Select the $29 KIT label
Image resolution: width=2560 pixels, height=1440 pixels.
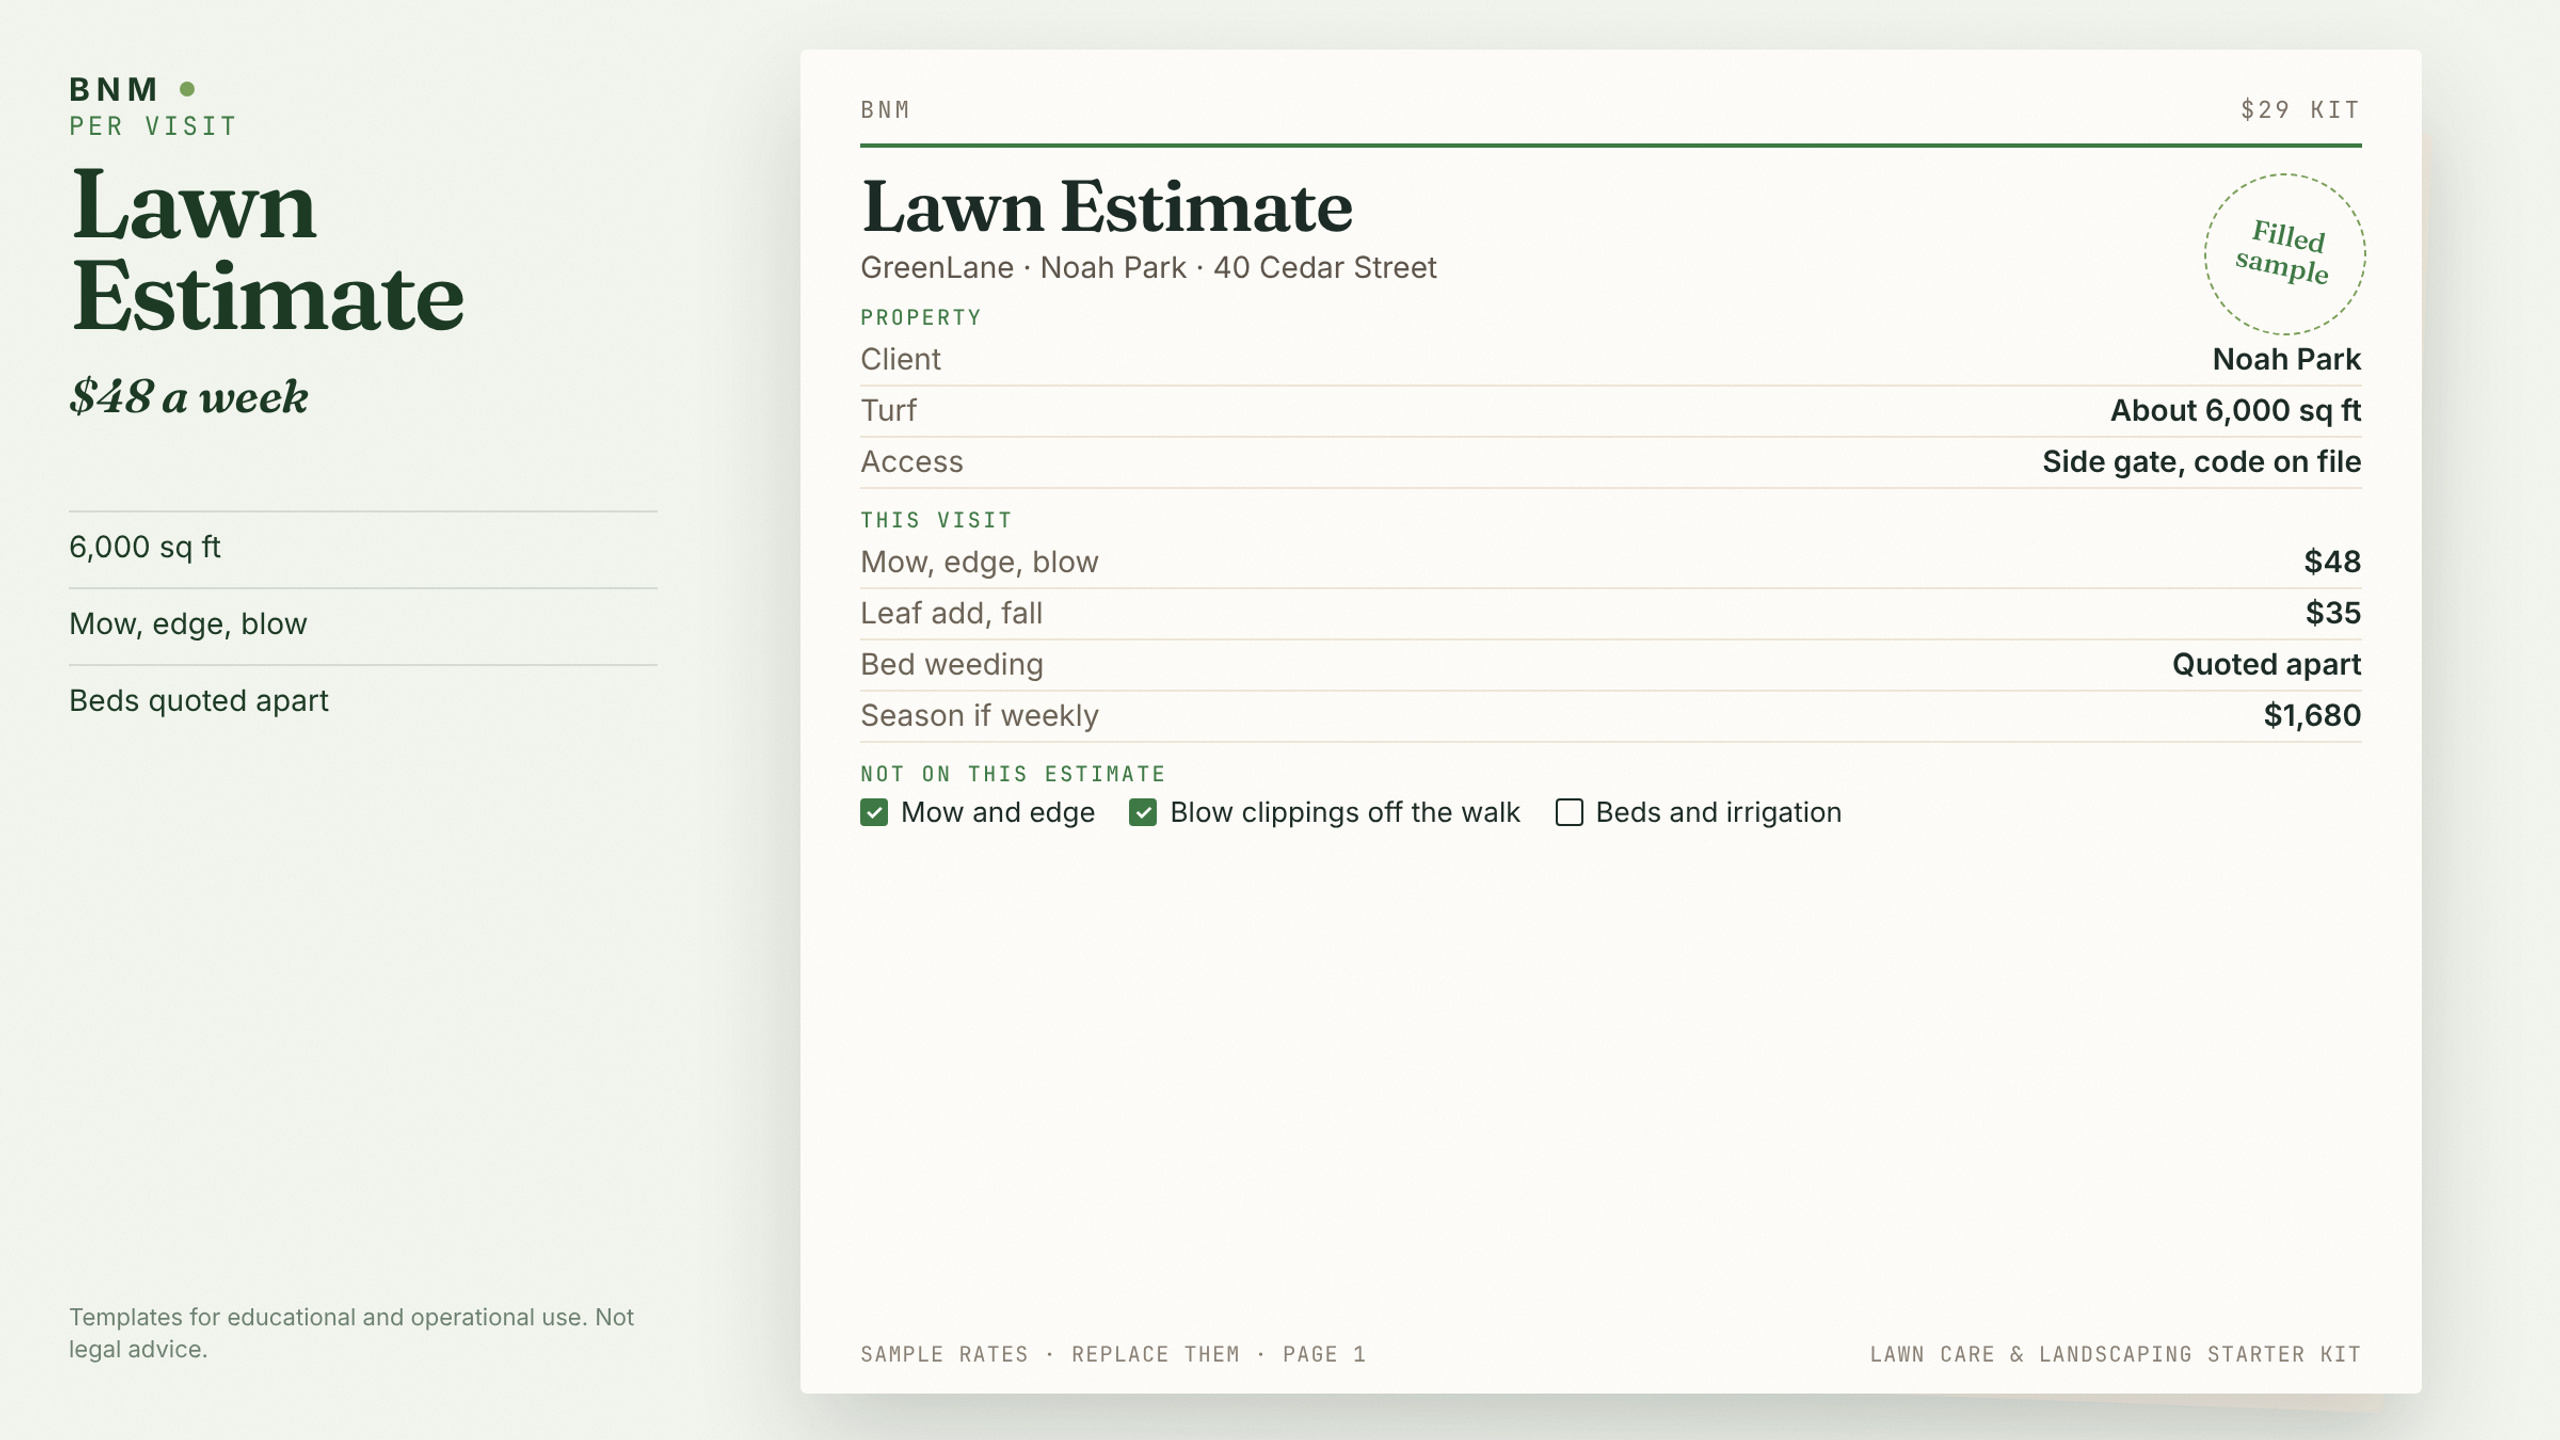[x=2300, y=109]
